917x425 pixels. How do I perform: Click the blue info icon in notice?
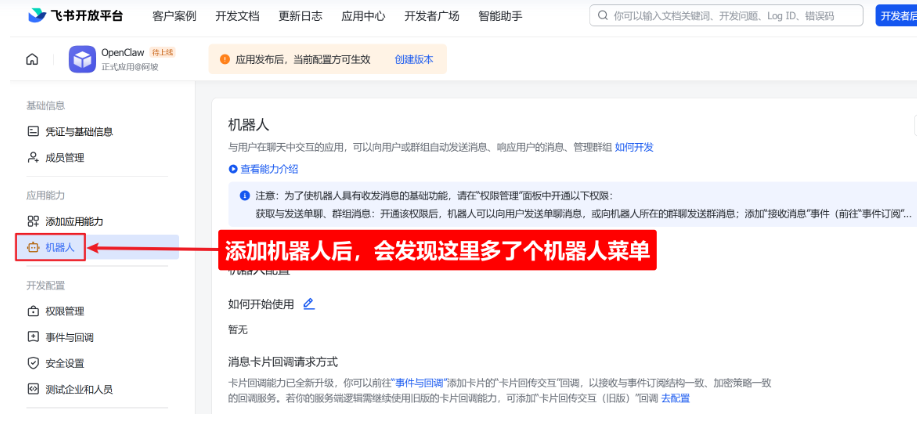coord(244,195)
